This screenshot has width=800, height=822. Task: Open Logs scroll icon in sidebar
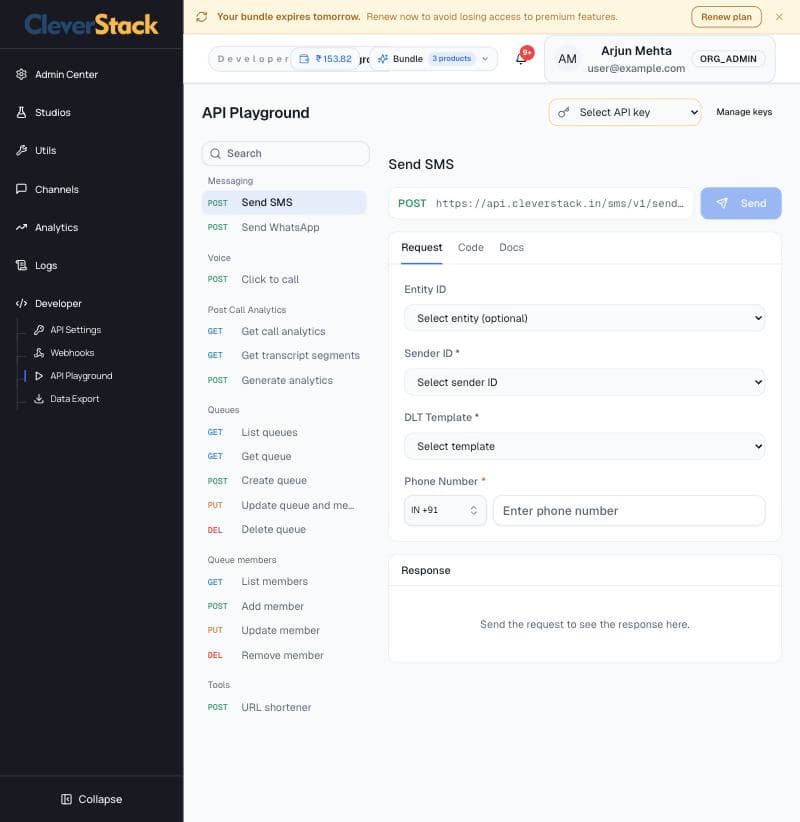coord(21,265)
